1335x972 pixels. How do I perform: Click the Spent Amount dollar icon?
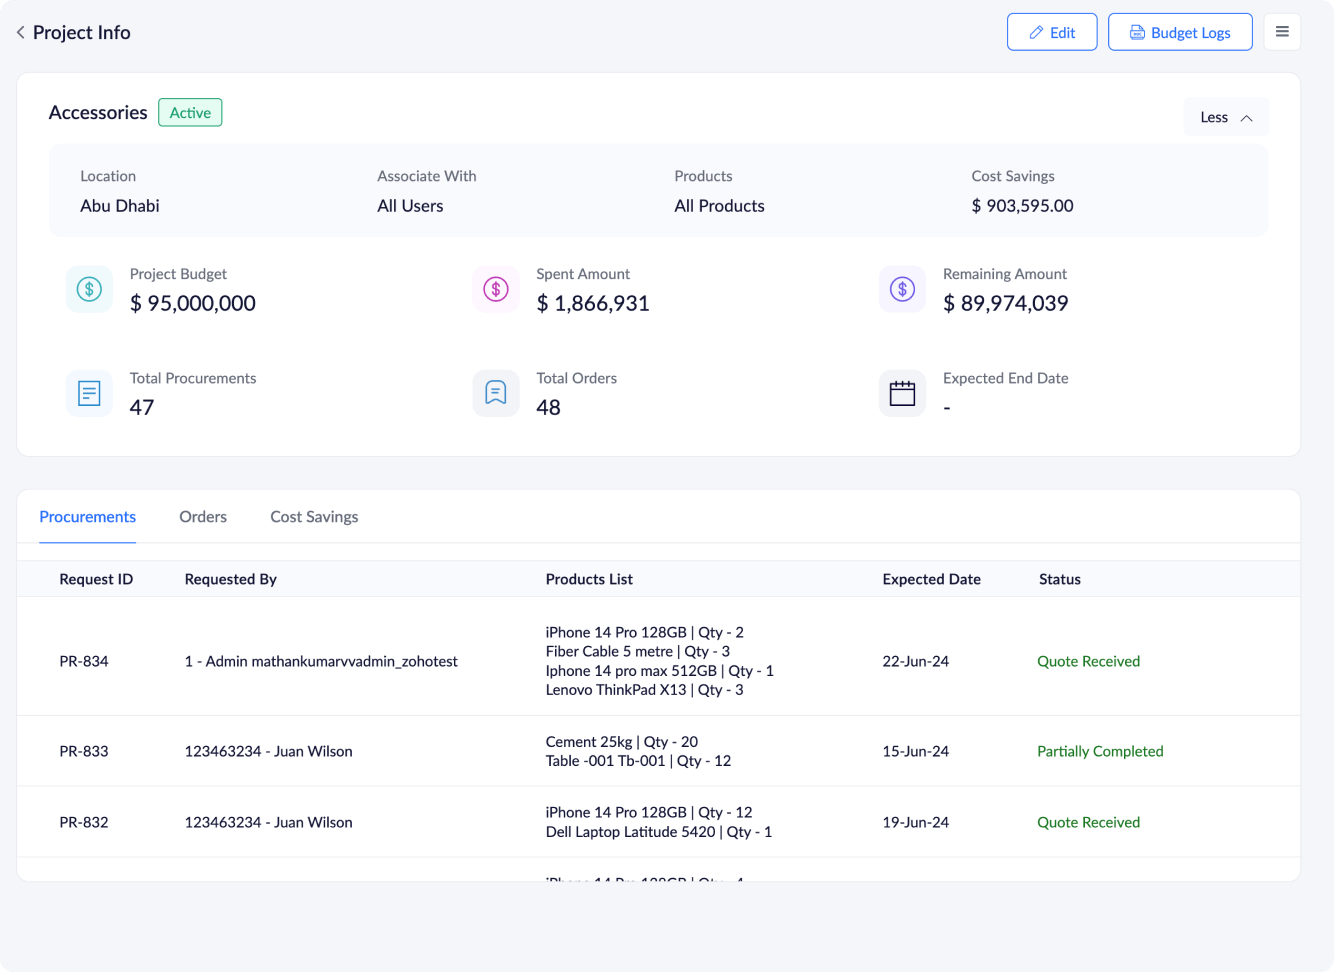tap(496, 289)
